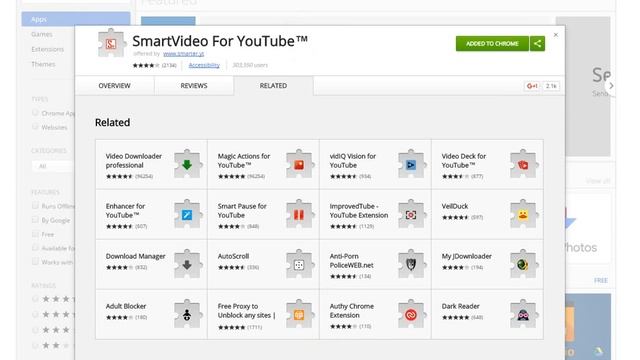This screenshot has width=640, height=360.
Task: Click the Adult Blocker extension icon
Action: pos(187,314)
